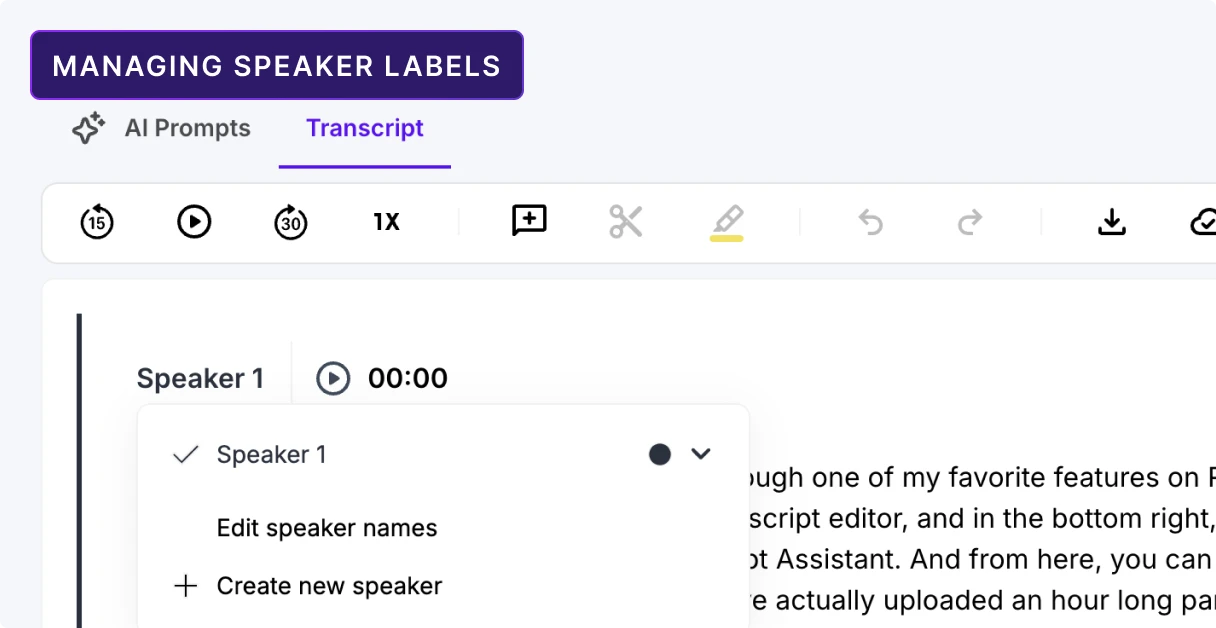This screenshot has height=628, width=1216.
Task: Click Edit speaker names
Action: [327, 528]
